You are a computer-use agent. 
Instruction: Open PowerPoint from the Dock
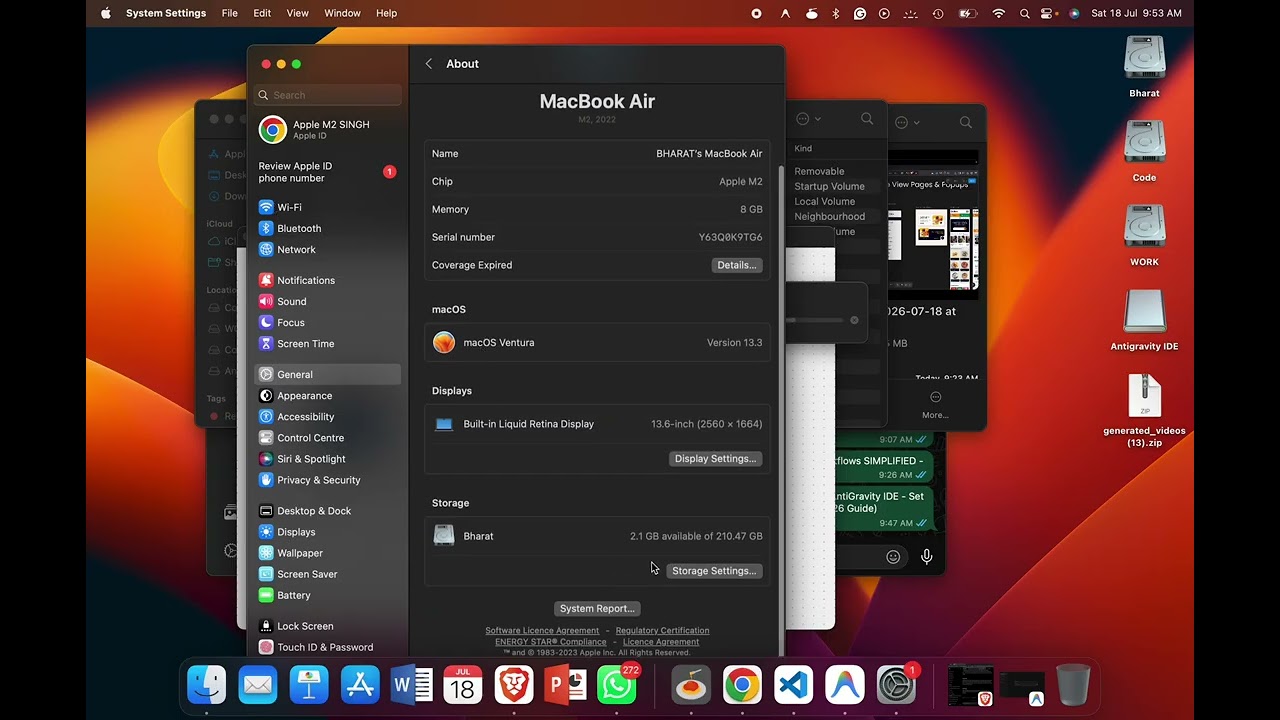565,685
